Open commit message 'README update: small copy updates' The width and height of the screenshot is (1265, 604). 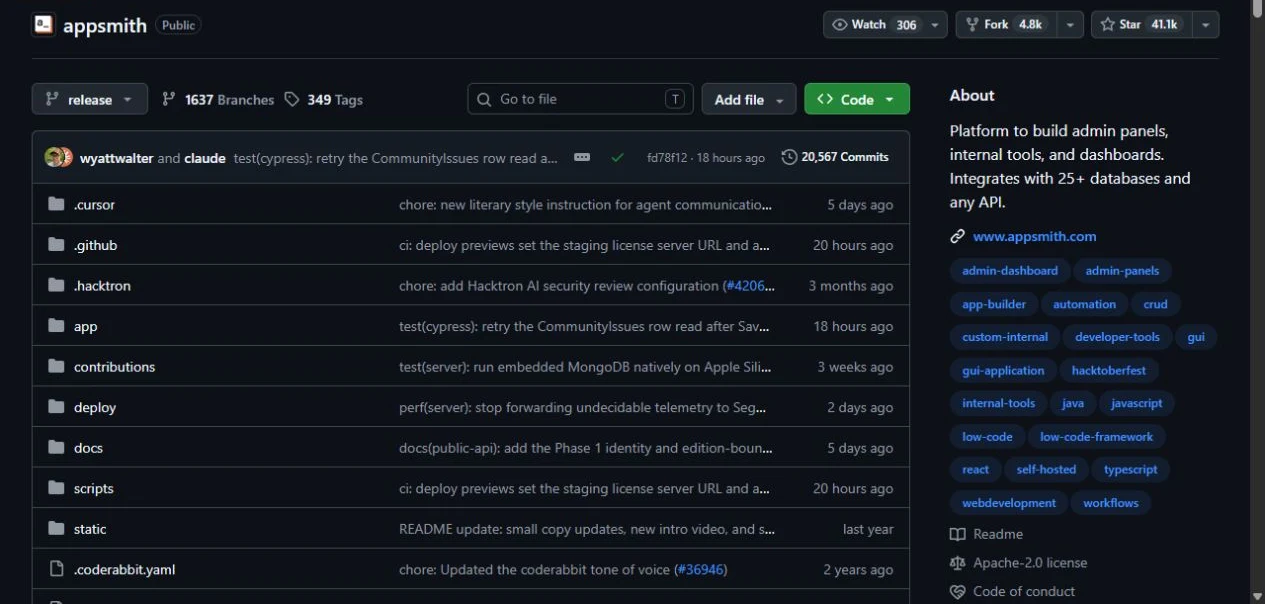click(586, 529)
